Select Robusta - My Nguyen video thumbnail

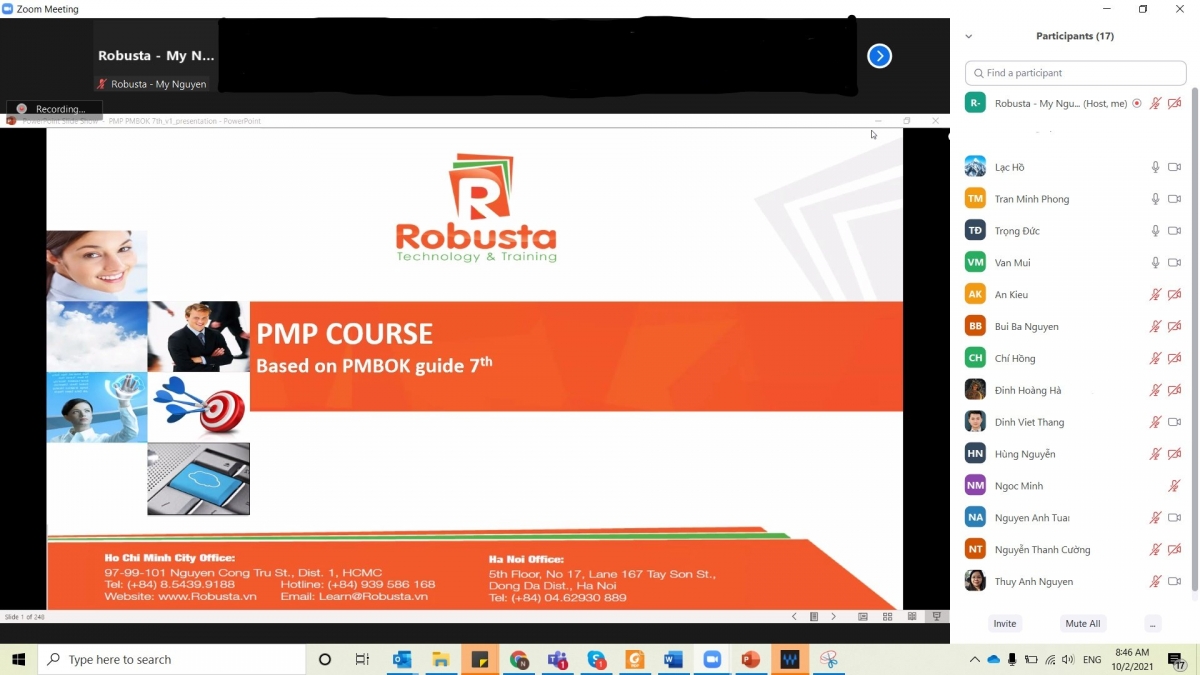tap(155, 56)
